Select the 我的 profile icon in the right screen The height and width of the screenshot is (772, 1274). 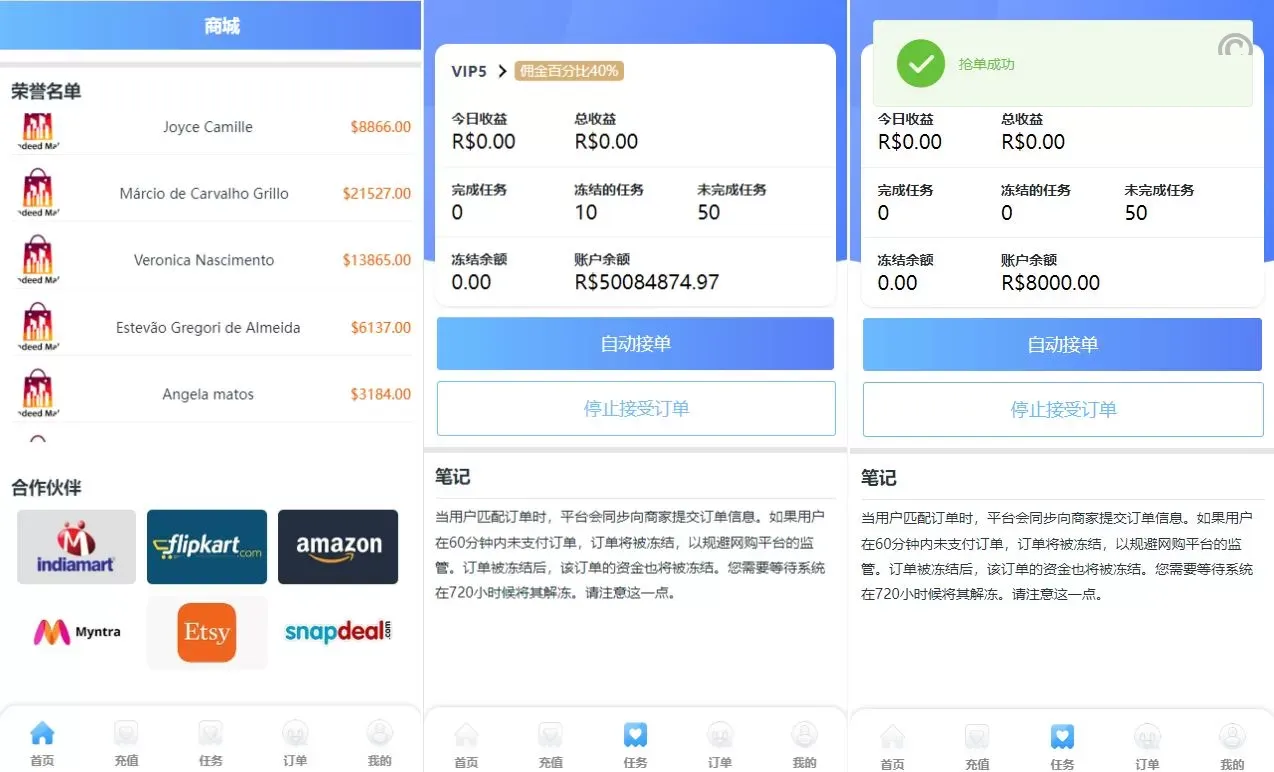click(1232, 738)
